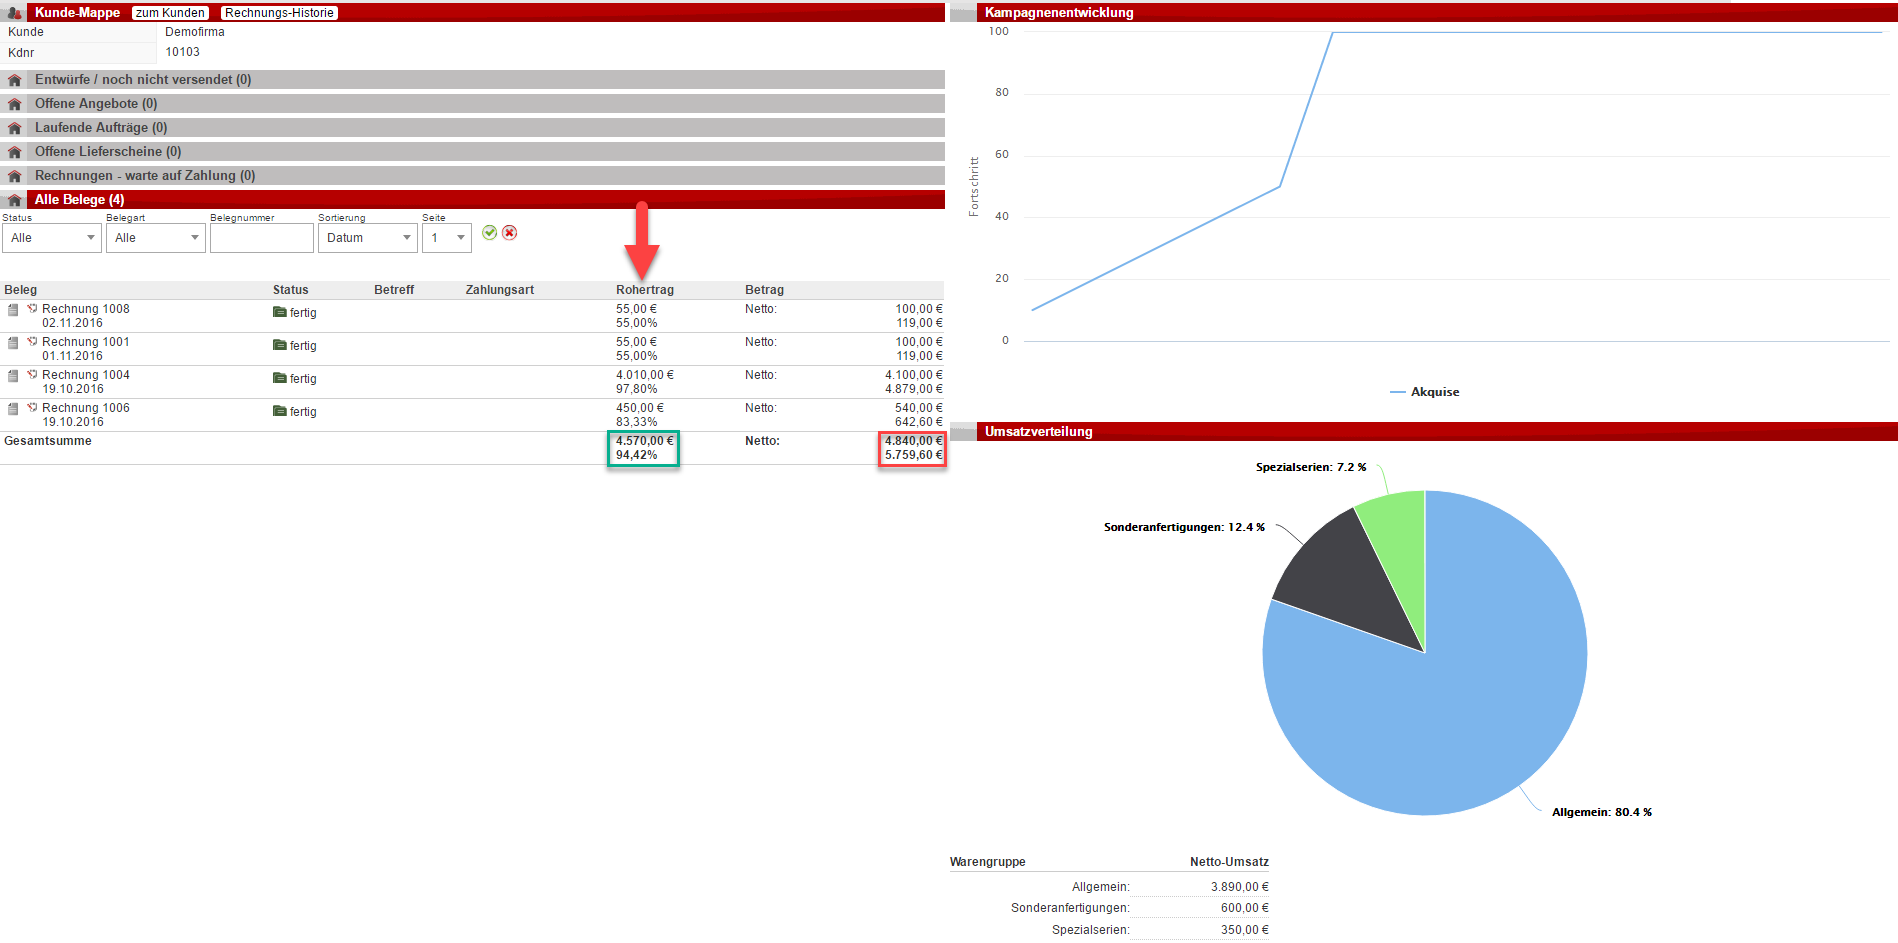The width and height of the screenshot is (1898, 943).
Task: Click into the Belegnummer input field
Action: (262, 238)
